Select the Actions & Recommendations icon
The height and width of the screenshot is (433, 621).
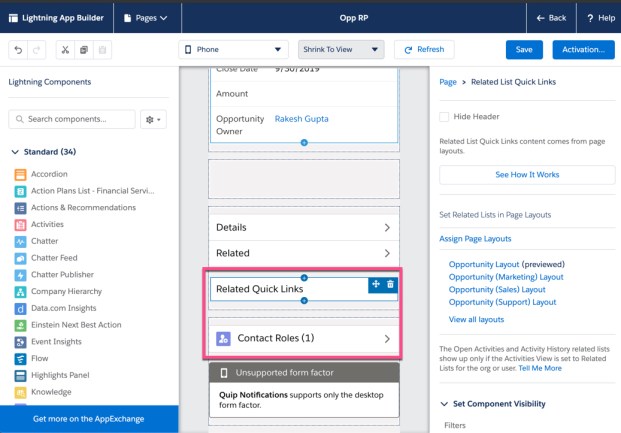pos(20,208)
